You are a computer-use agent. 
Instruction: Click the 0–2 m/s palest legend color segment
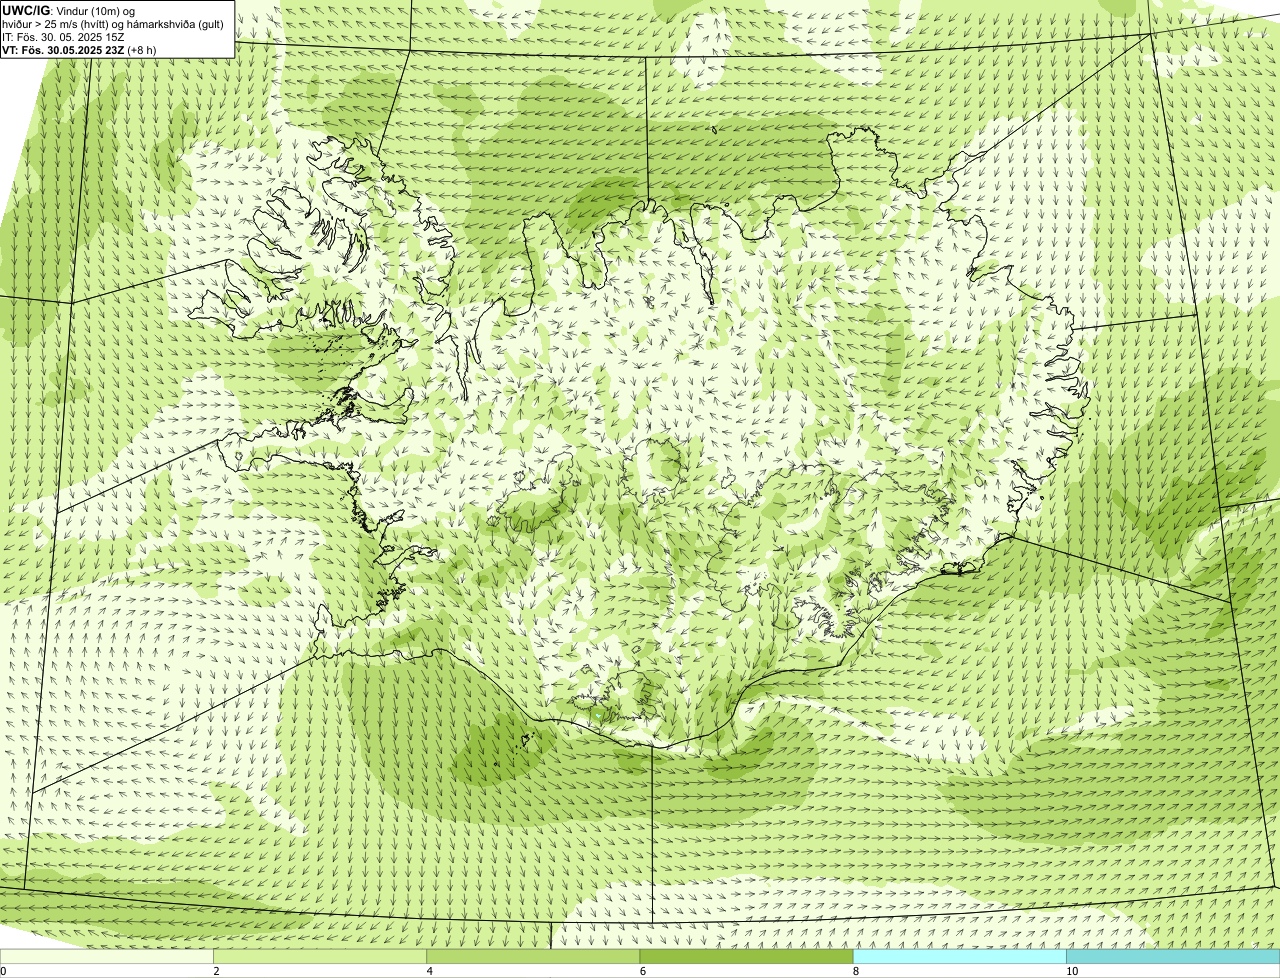click(x=106, y=957)
